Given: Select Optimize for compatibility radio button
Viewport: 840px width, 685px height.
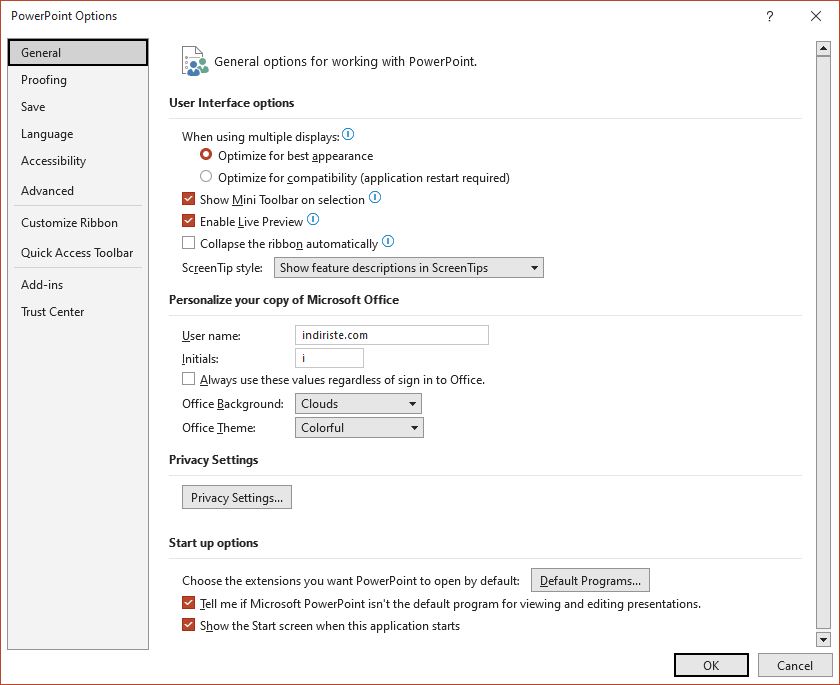Looking at the screenshot, I should (206, 176).
